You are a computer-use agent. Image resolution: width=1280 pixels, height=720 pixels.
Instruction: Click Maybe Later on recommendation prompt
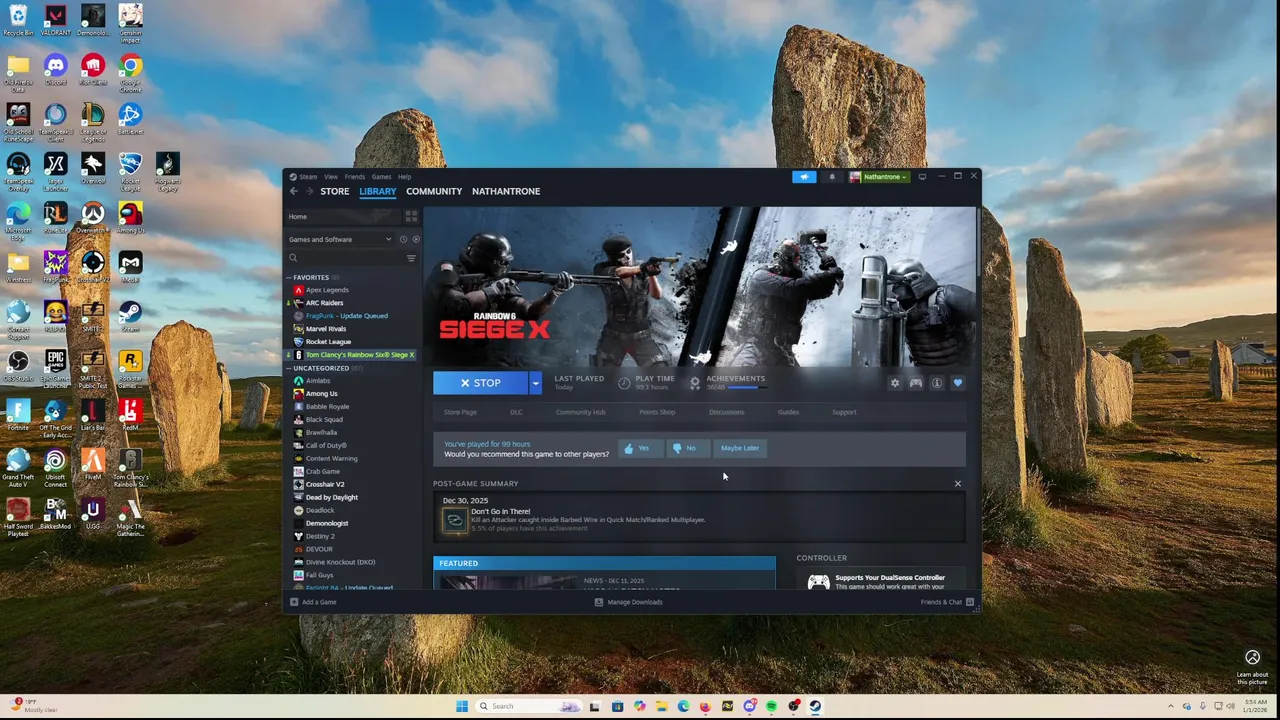(x=740, y=448)
